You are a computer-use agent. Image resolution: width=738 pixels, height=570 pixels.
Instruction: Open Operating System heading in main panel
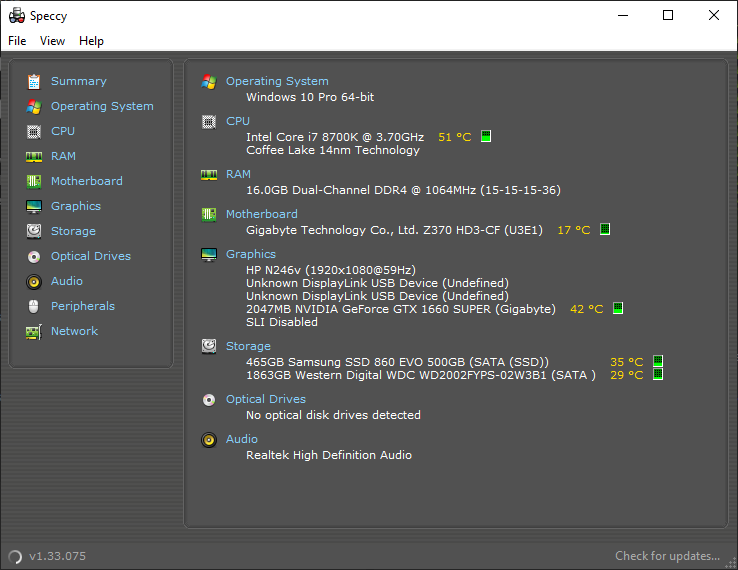[277, 81]
